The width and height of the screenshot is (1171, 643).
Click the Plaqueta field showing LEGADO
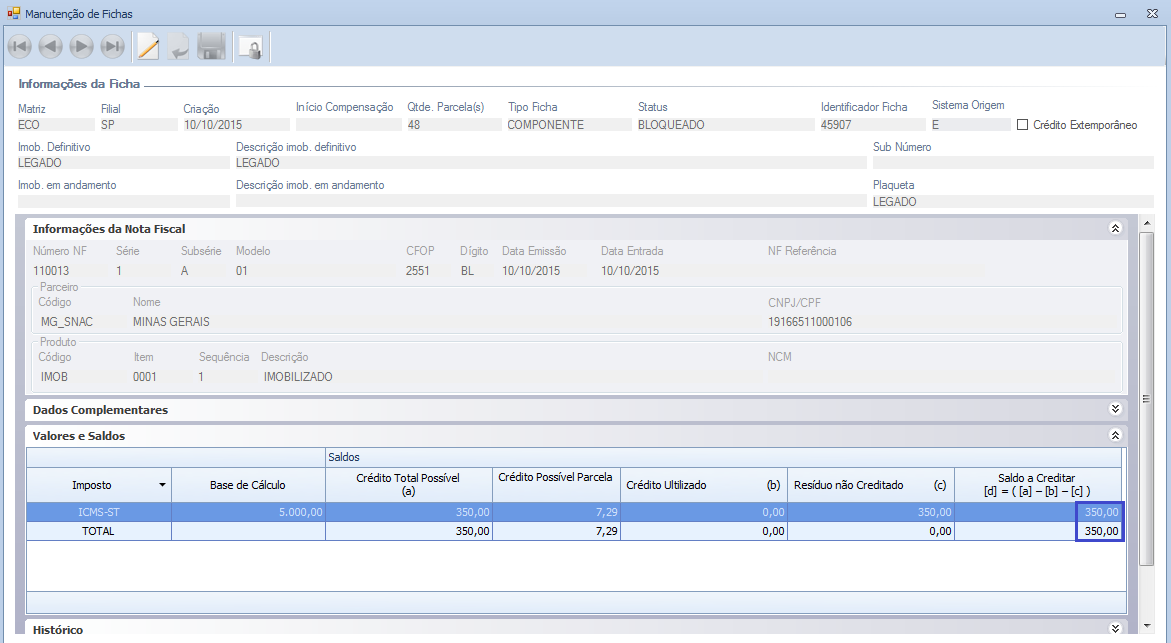pos(1012,202)
